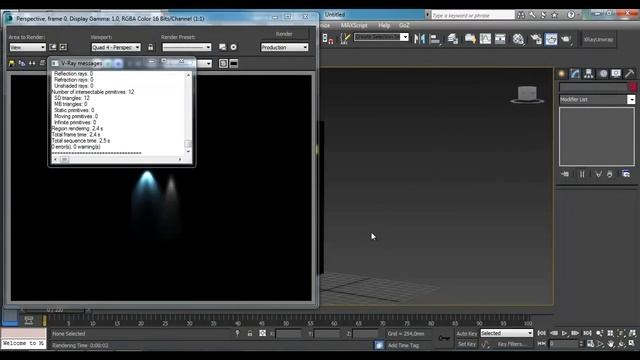Image resolution: width=640 pixels, height=360 pixels.
Task: Open Schematic View icon
Action: (x=500, y=39)
